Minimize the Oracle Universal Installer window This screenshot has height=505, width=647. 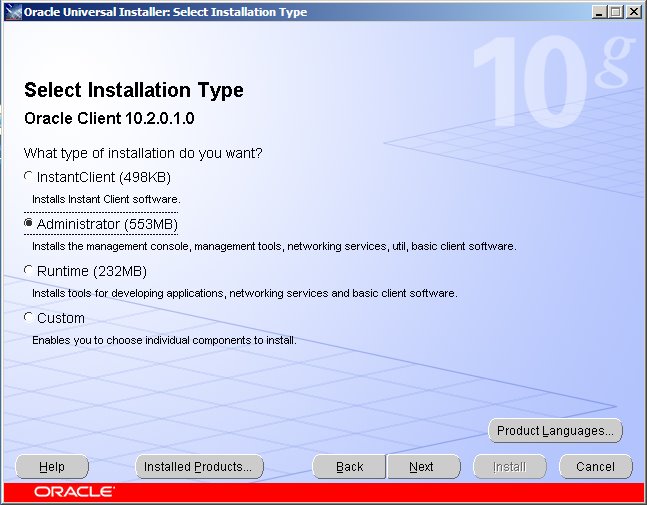click(599, 12)
